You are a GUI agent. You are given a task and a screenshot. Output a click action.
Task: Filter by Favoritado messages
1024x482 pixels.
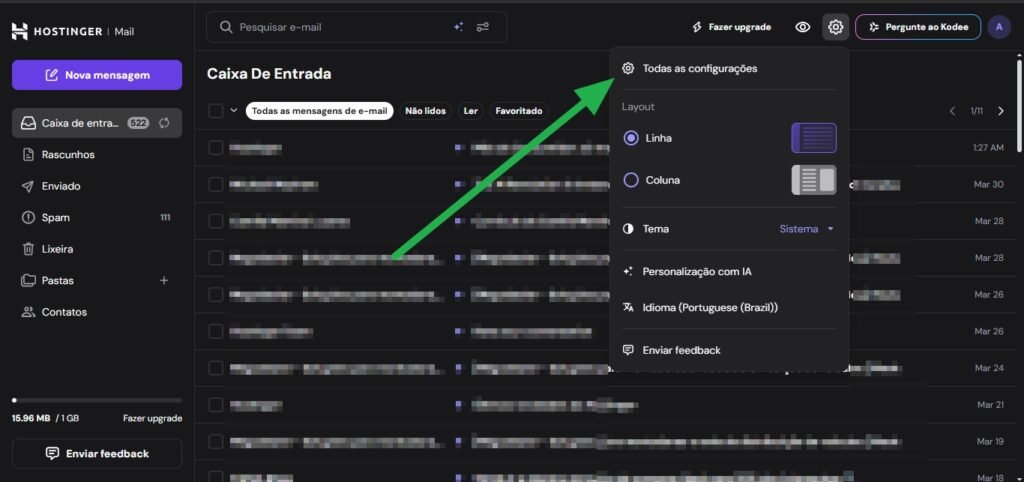(519, 111)
